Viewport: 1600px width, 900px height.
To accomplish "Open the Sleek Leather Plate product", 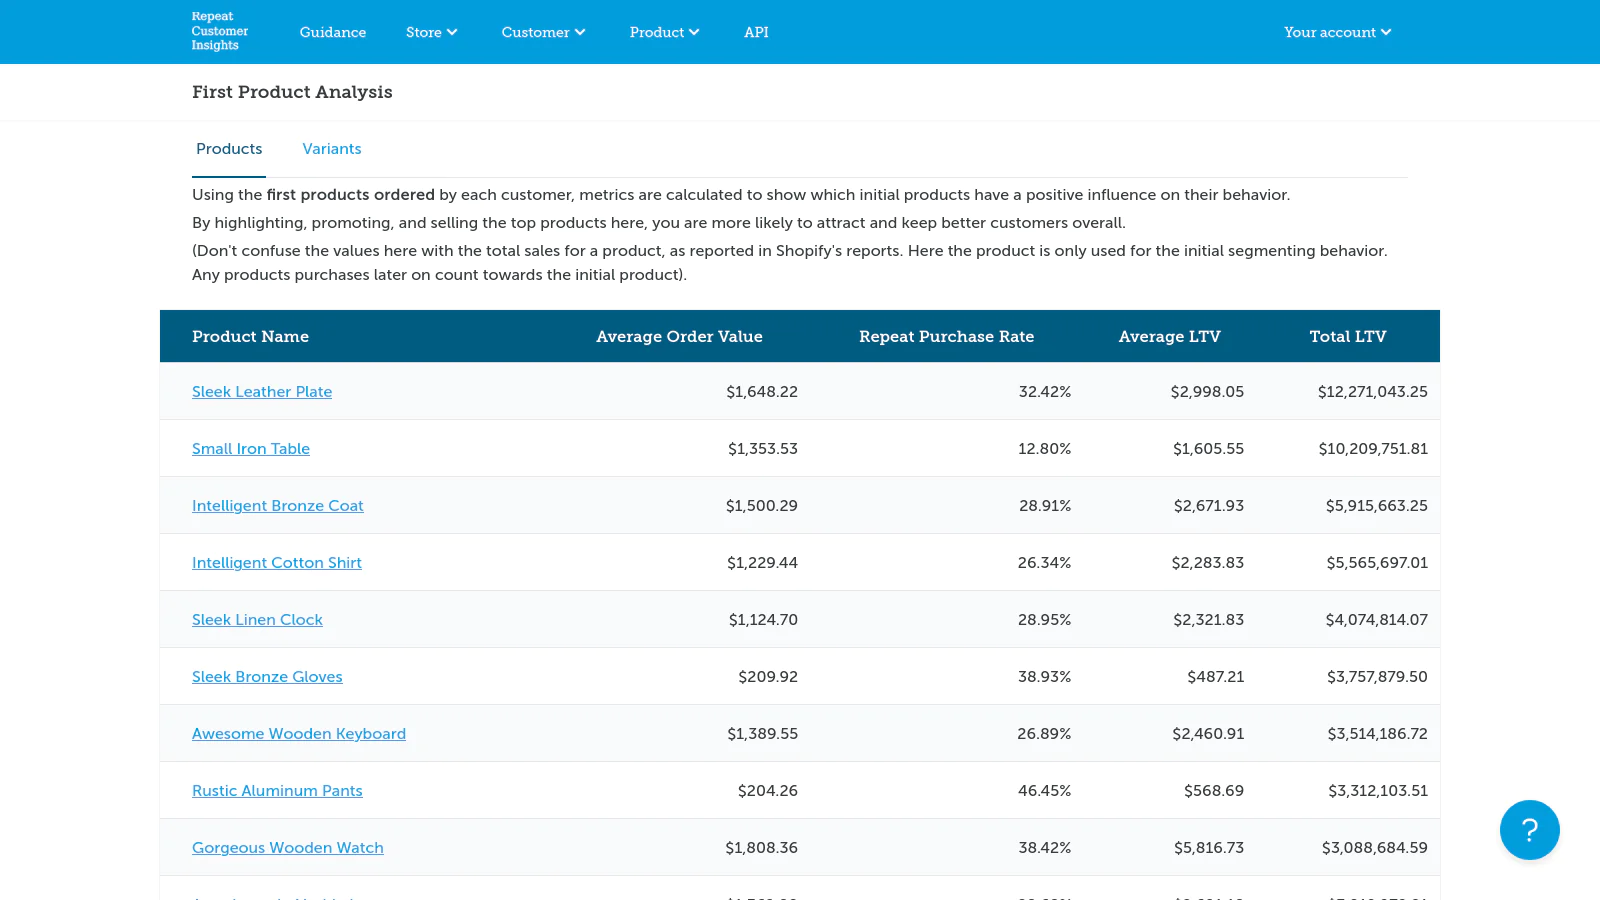I will point(262,392).
